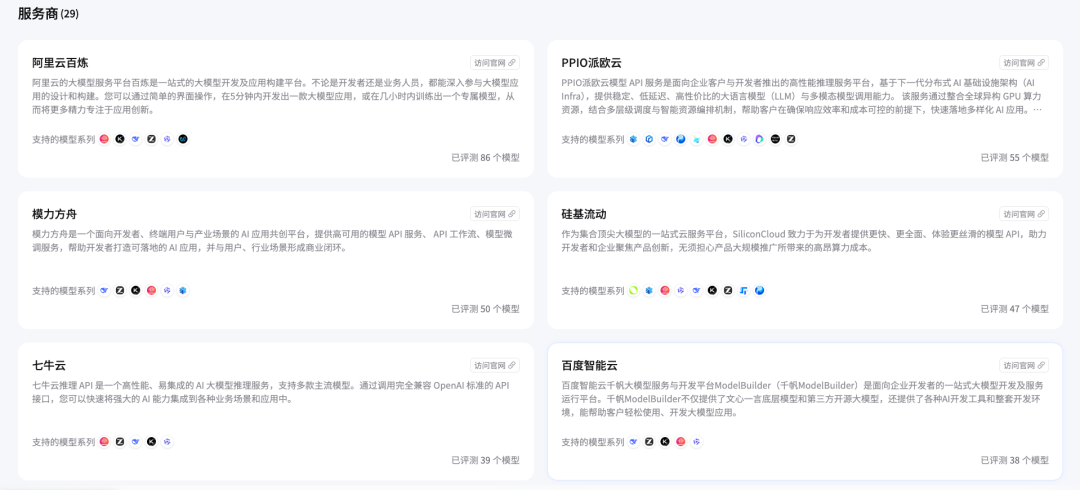The width and height of the screenshot is (1080, 490).
Task: Click the purple Qwen icon in 阿里云百炼 card
Action: pos(167,139)
